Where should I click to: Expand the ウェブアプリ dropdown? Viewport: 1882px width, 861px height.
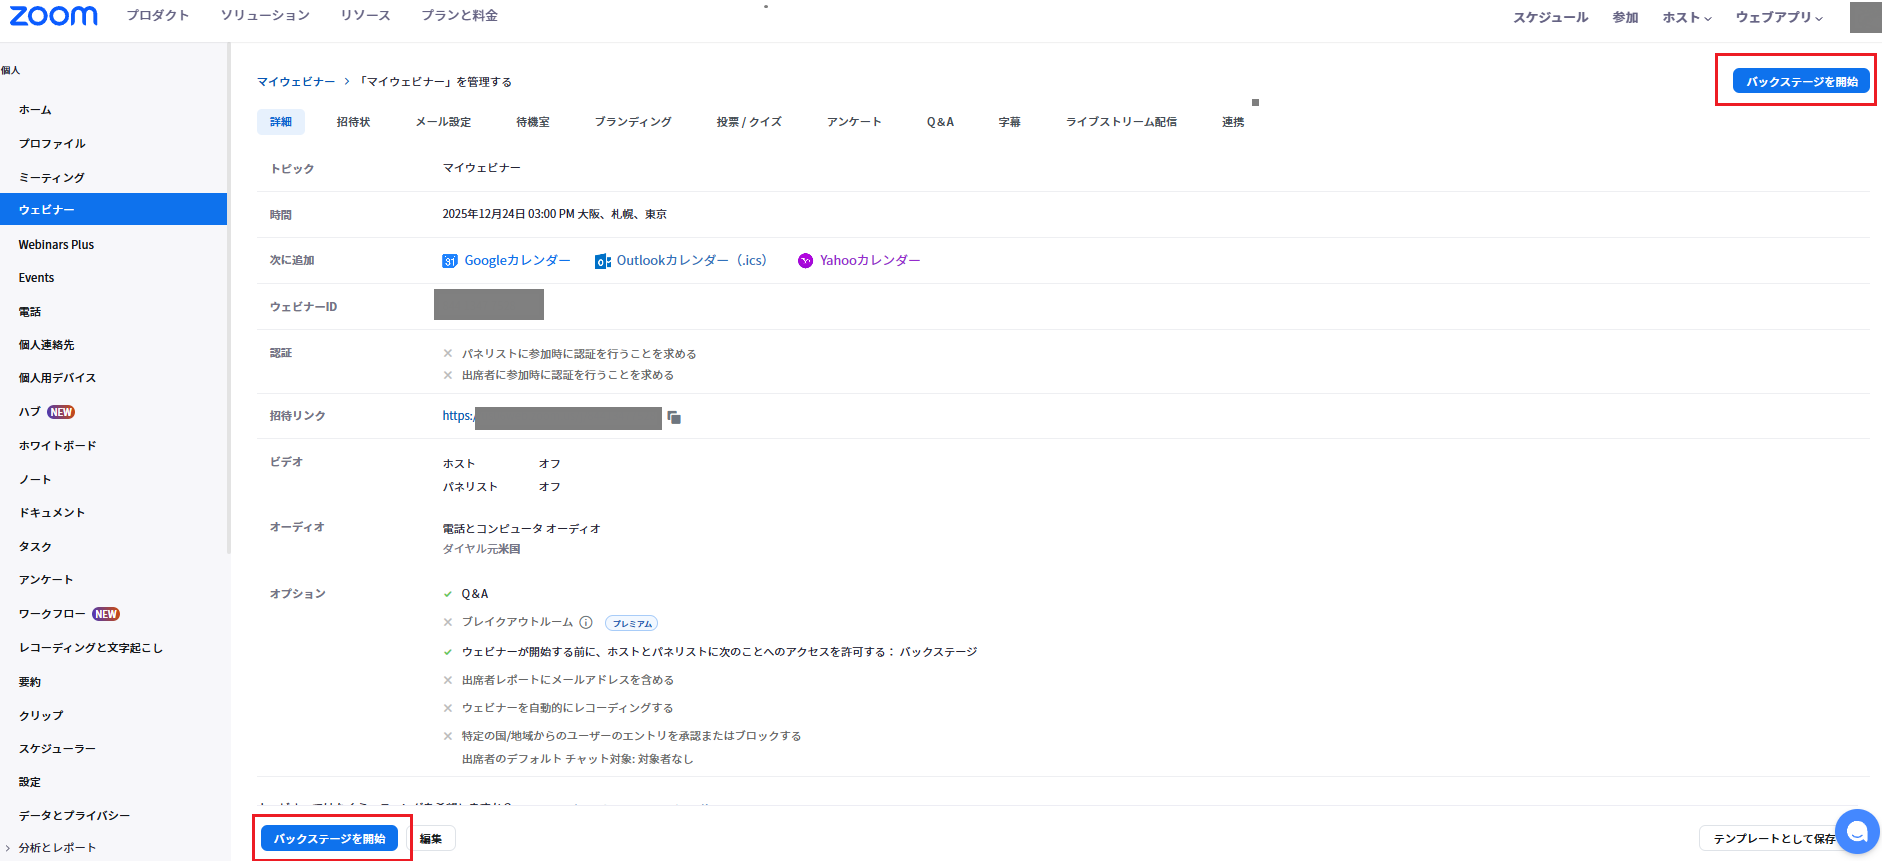pyautogui.click(x=1778, y=18)
